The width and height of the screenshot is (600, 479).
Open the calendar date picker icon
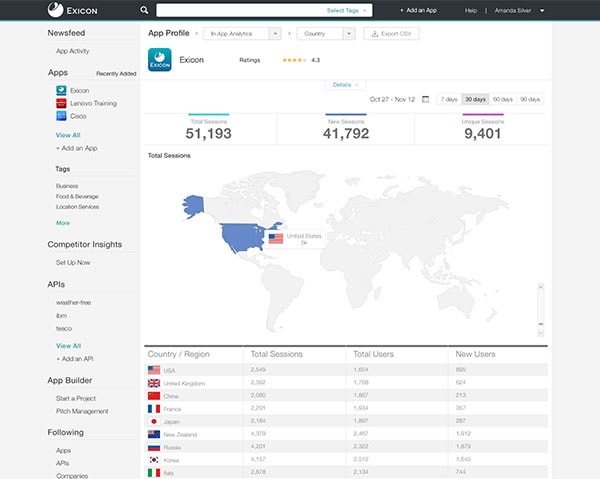(426, 99)
